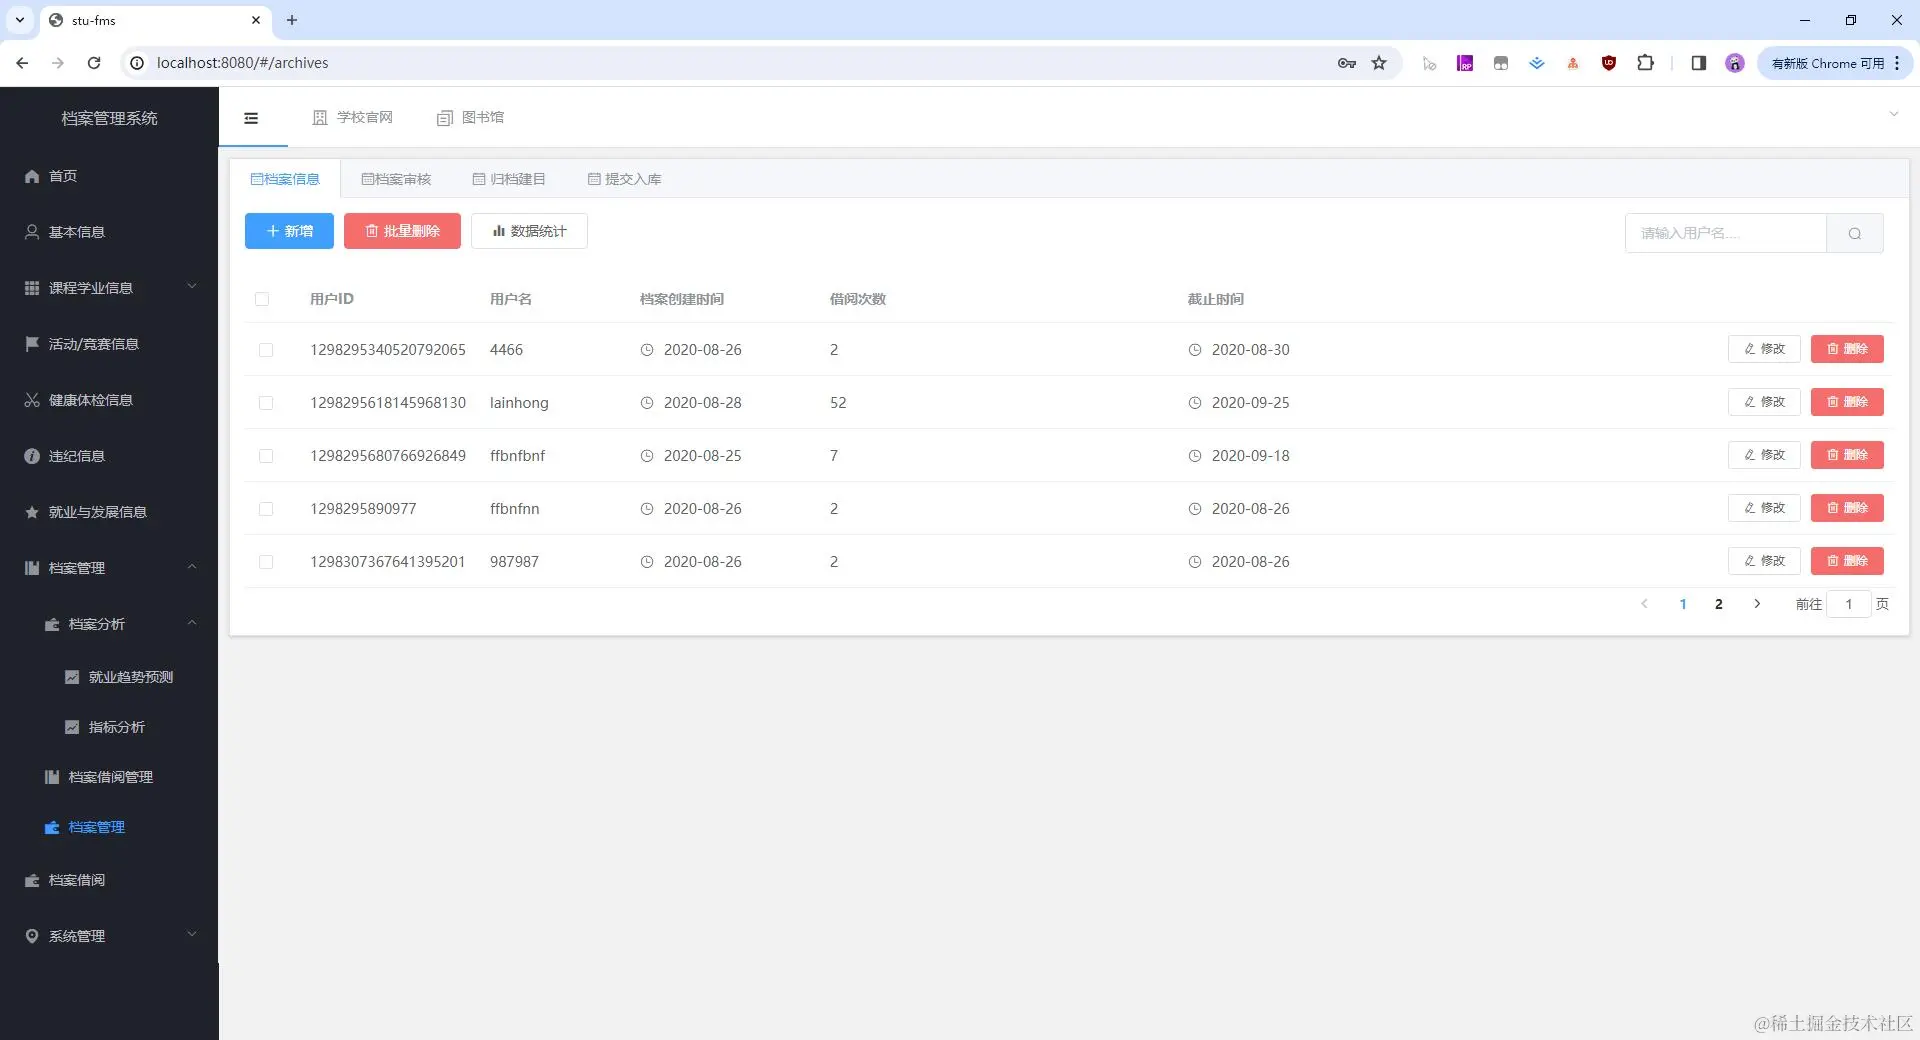This screenshot has width=1920, height=1040.
Task: Switch to the 档案信息 tab
Action: pyautogui.click(x=285, y=179)
